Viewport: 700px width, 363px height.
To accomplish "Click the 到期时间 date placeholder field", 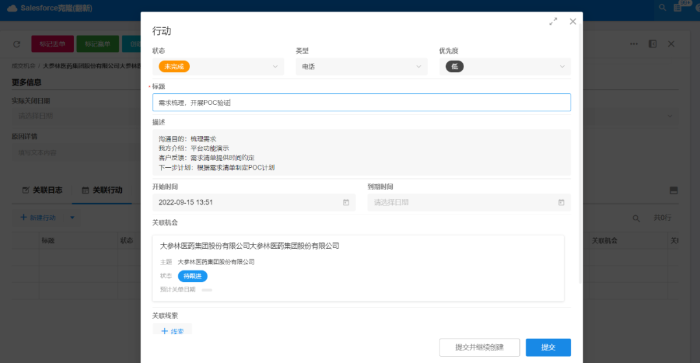I will 469,202.
